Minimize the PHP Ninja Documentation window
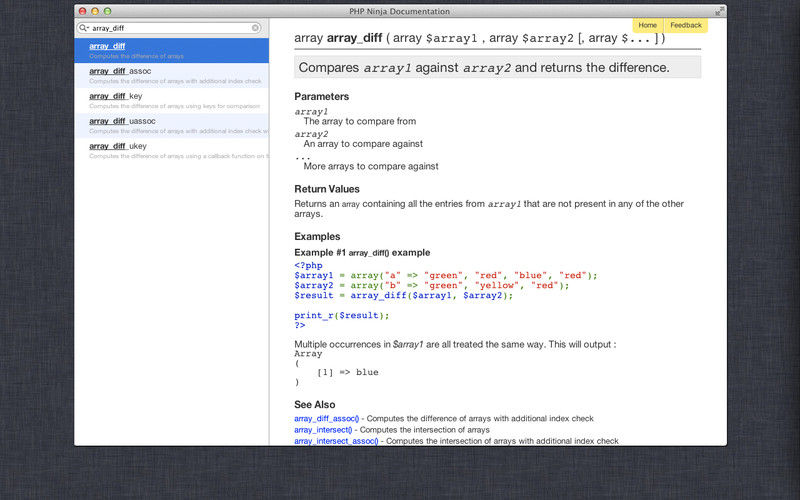 coord(95,11)
